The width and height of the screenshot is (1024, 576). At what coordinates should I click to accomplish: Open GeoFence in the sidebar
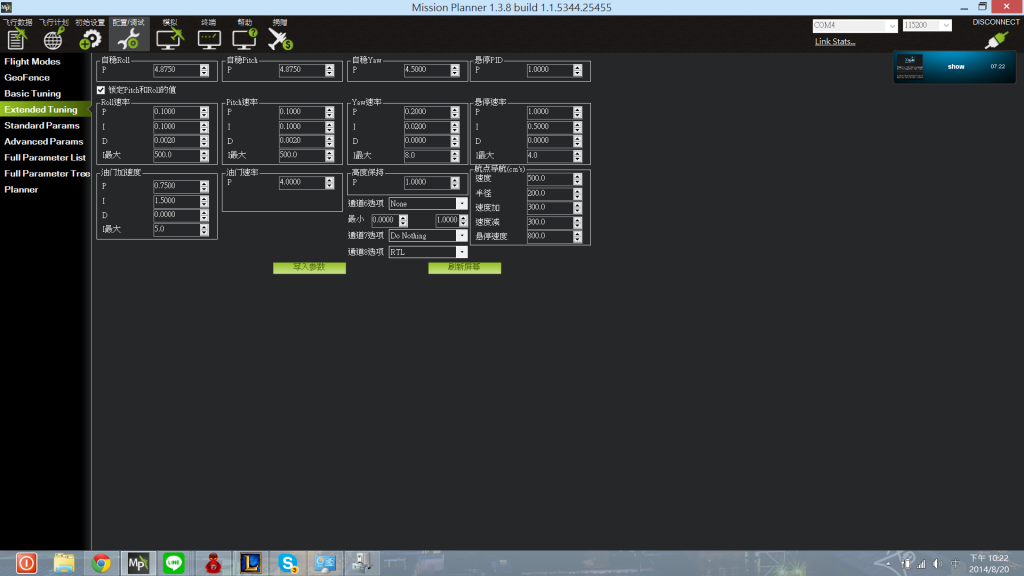click(x=27, y=78)
